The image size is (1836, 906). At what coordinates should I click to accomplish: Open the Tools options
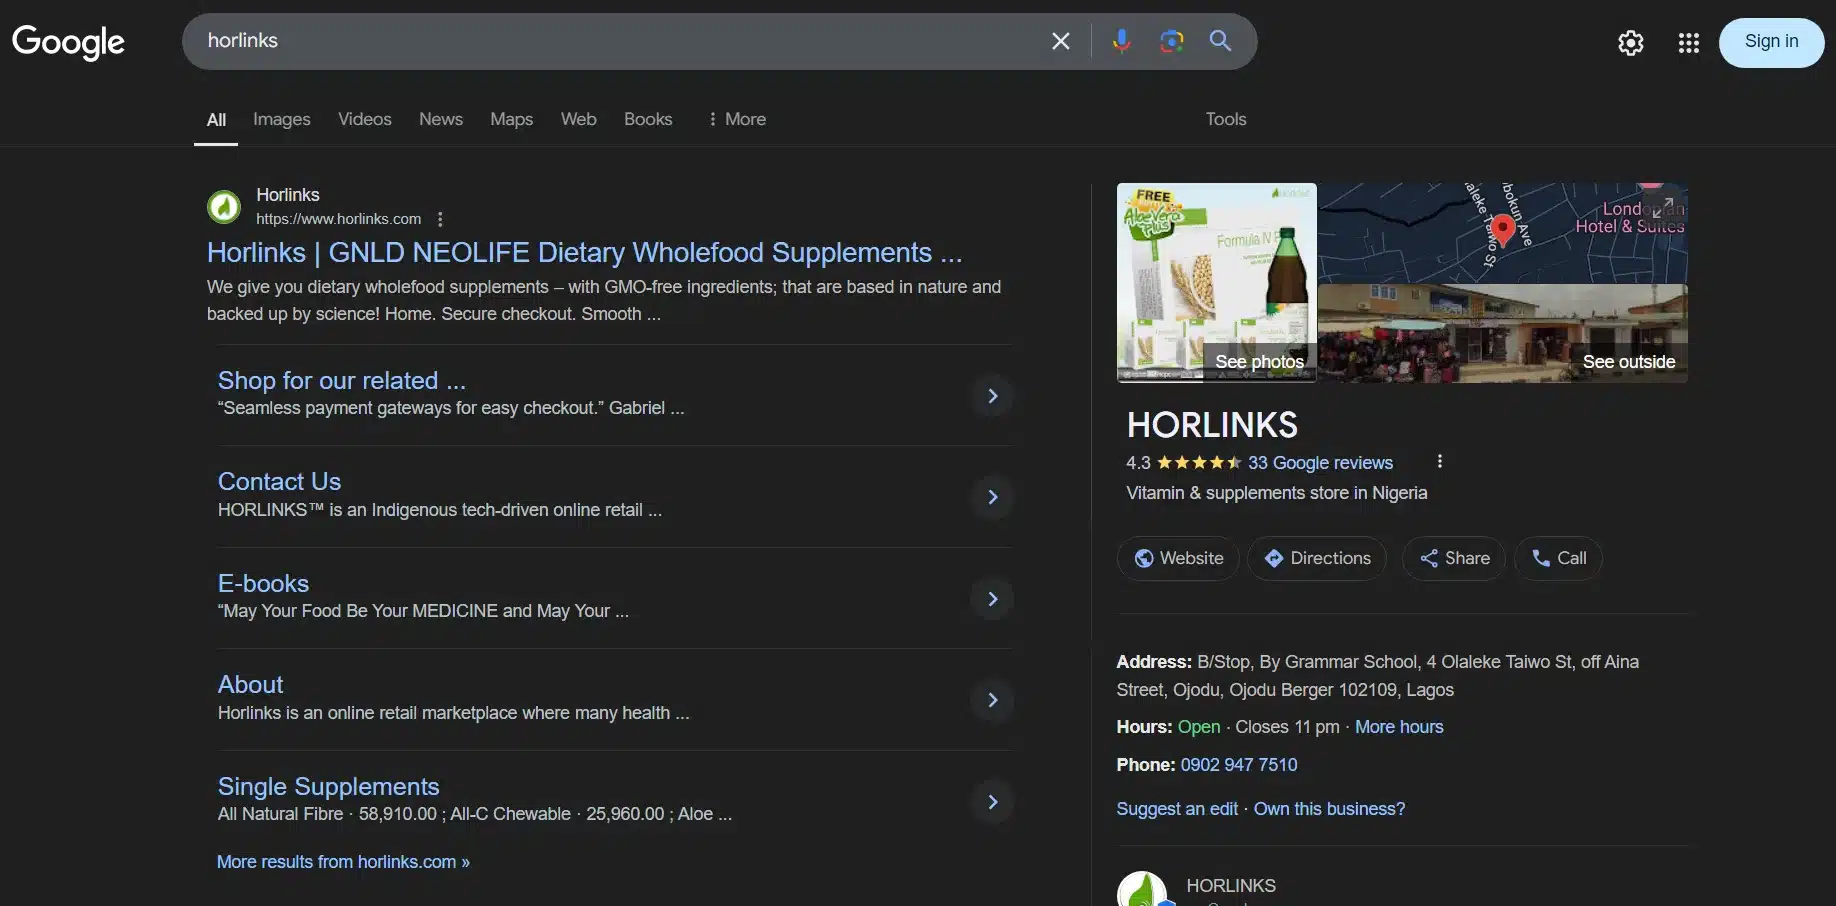tap(1226, 119)
